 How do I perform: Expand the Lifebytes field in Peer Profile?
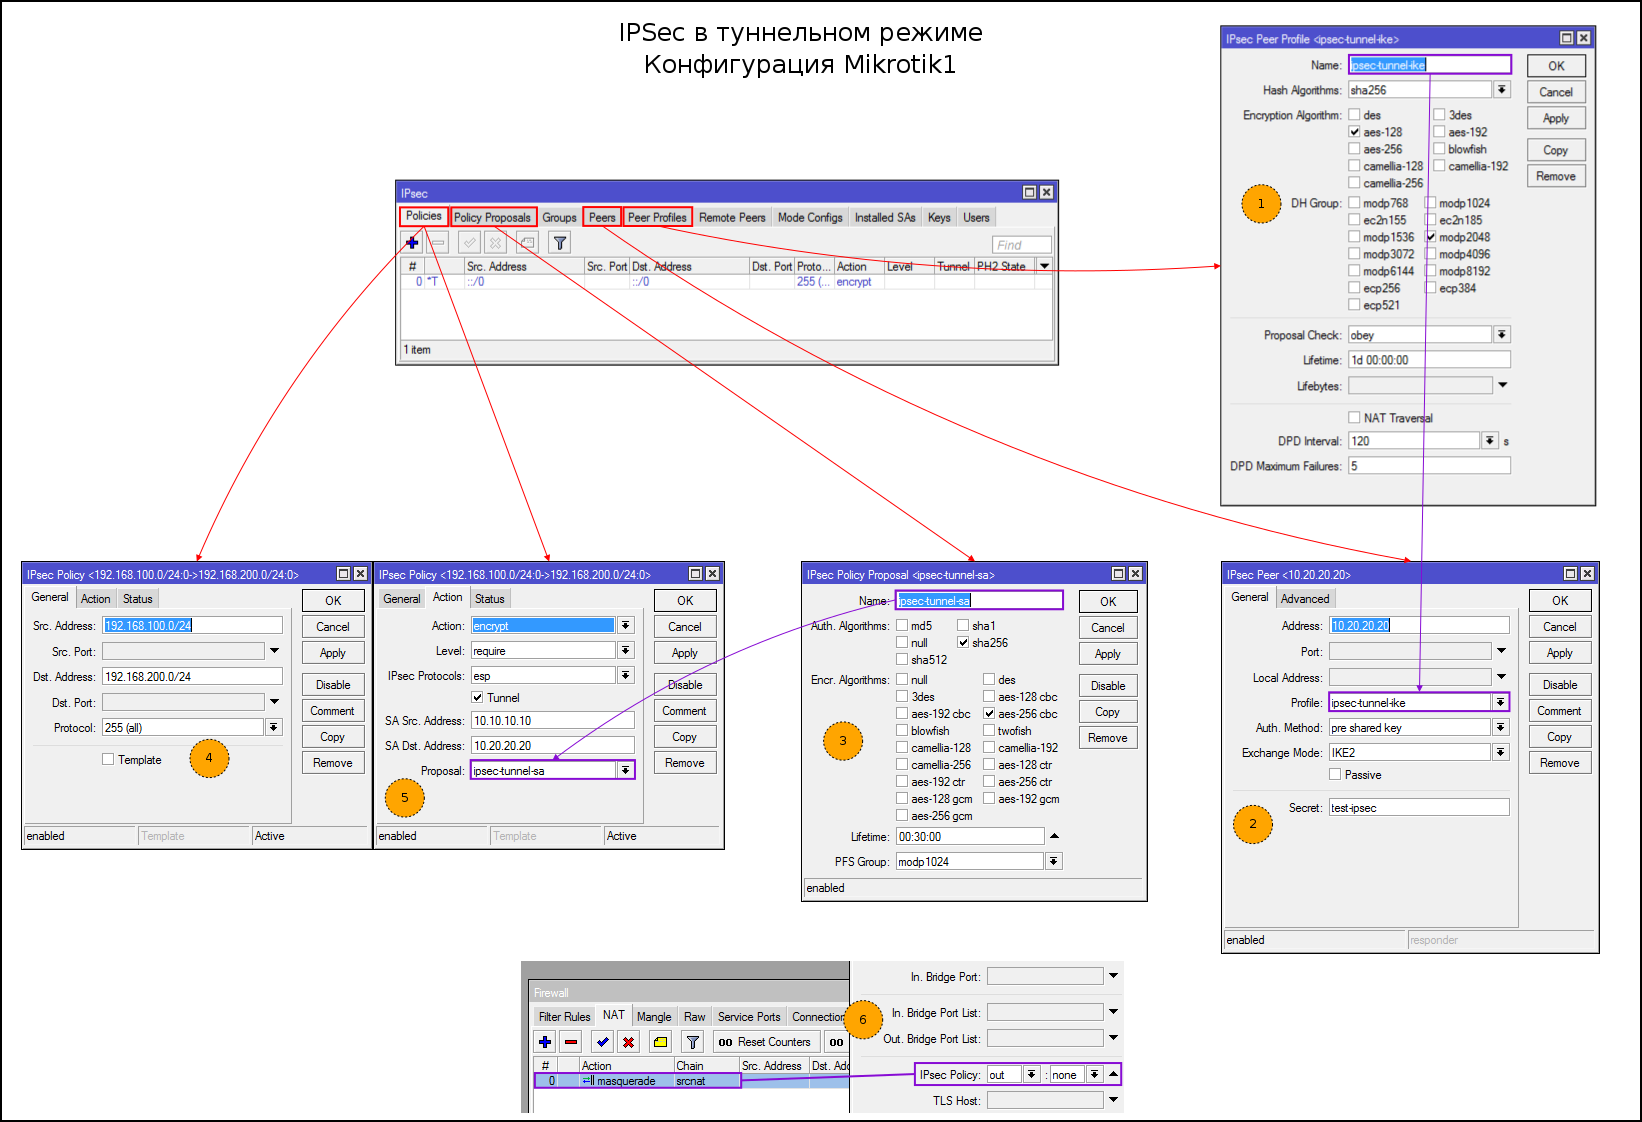pos(1502,385)
